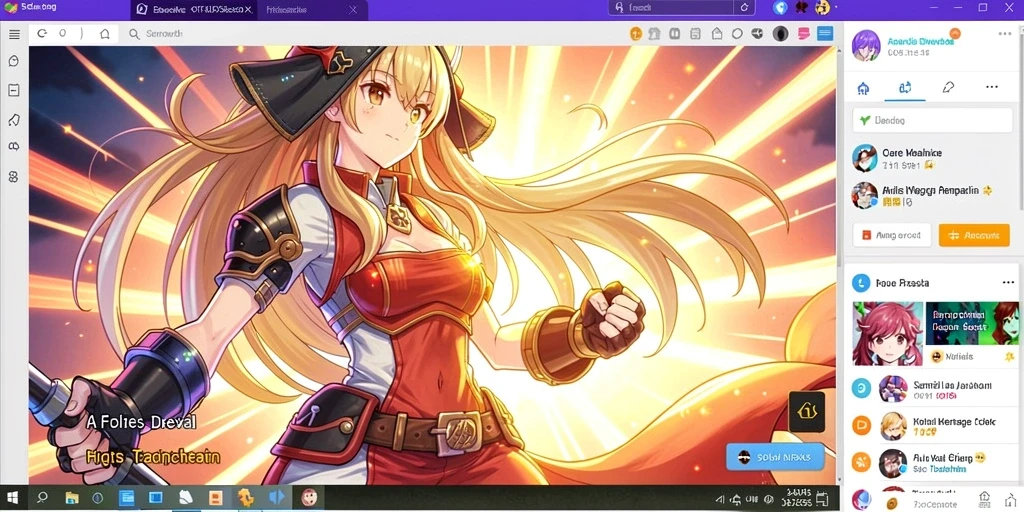Select the pen edit icon in side panel

pos(949,87)
